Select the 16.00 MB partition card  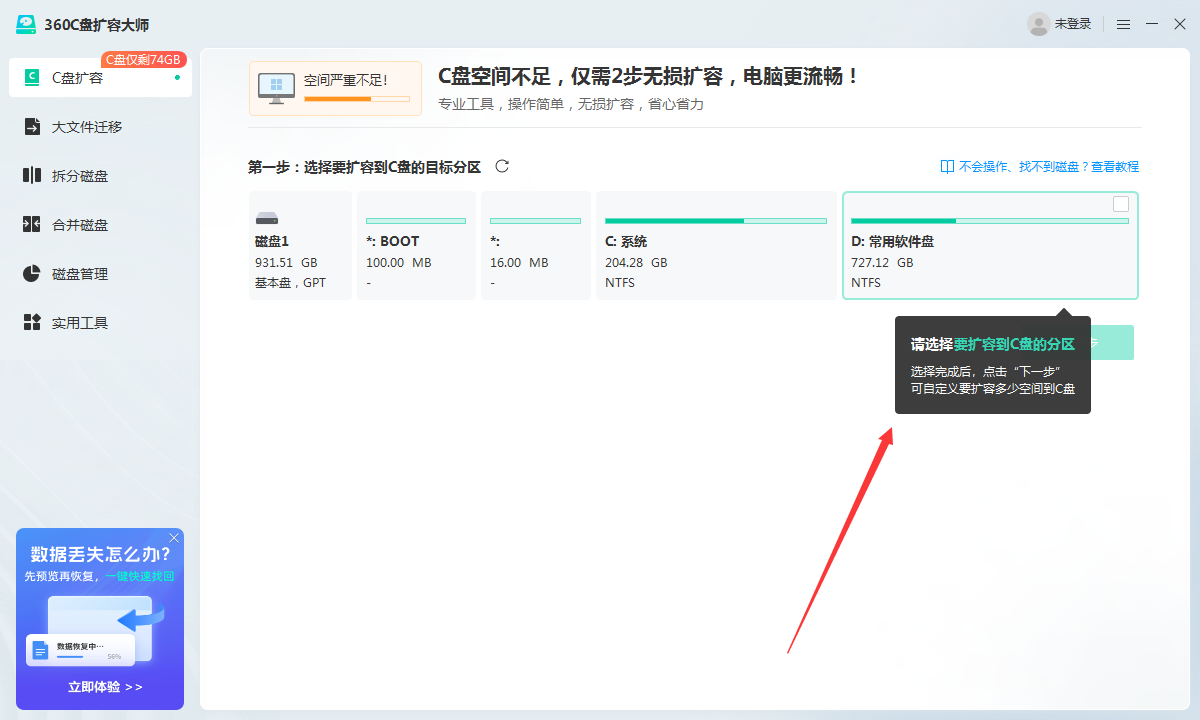[x=535, y=245]
